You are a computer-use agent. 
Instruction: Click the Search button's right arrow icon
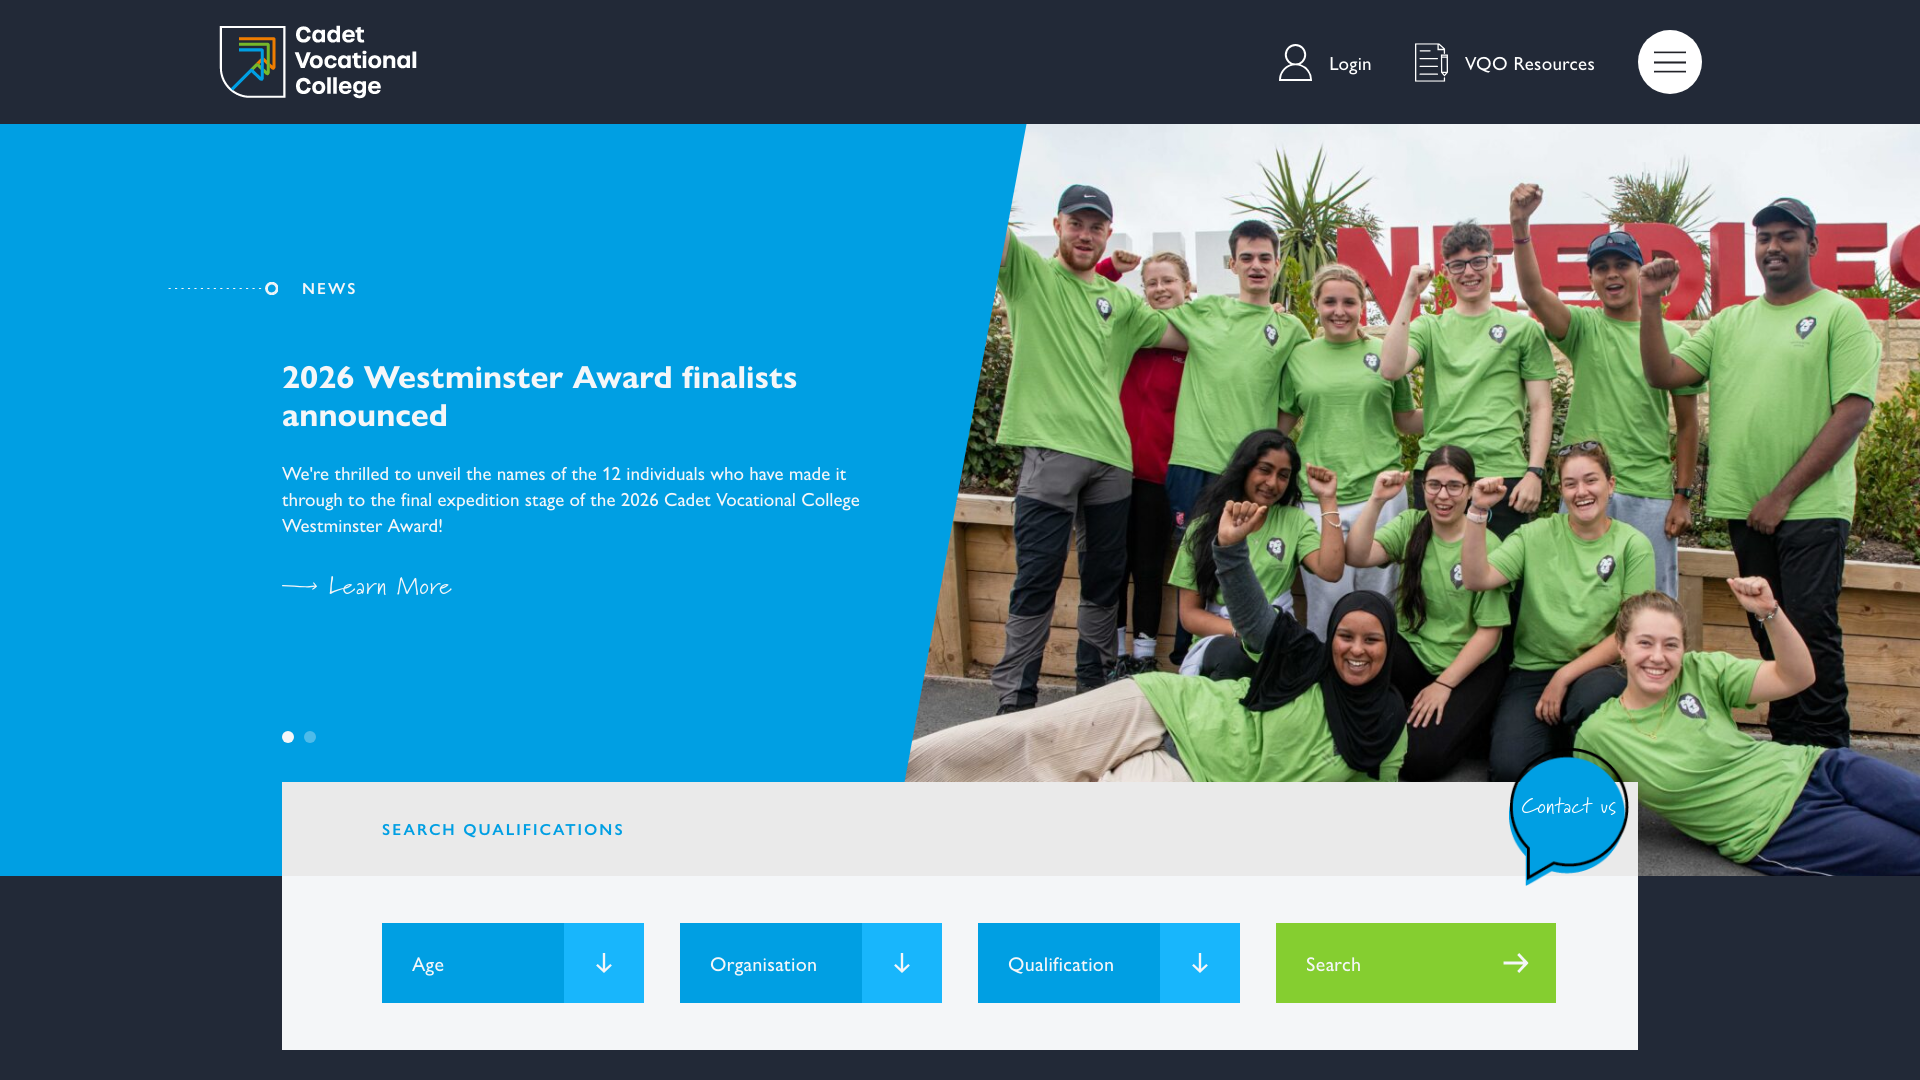1516,963
